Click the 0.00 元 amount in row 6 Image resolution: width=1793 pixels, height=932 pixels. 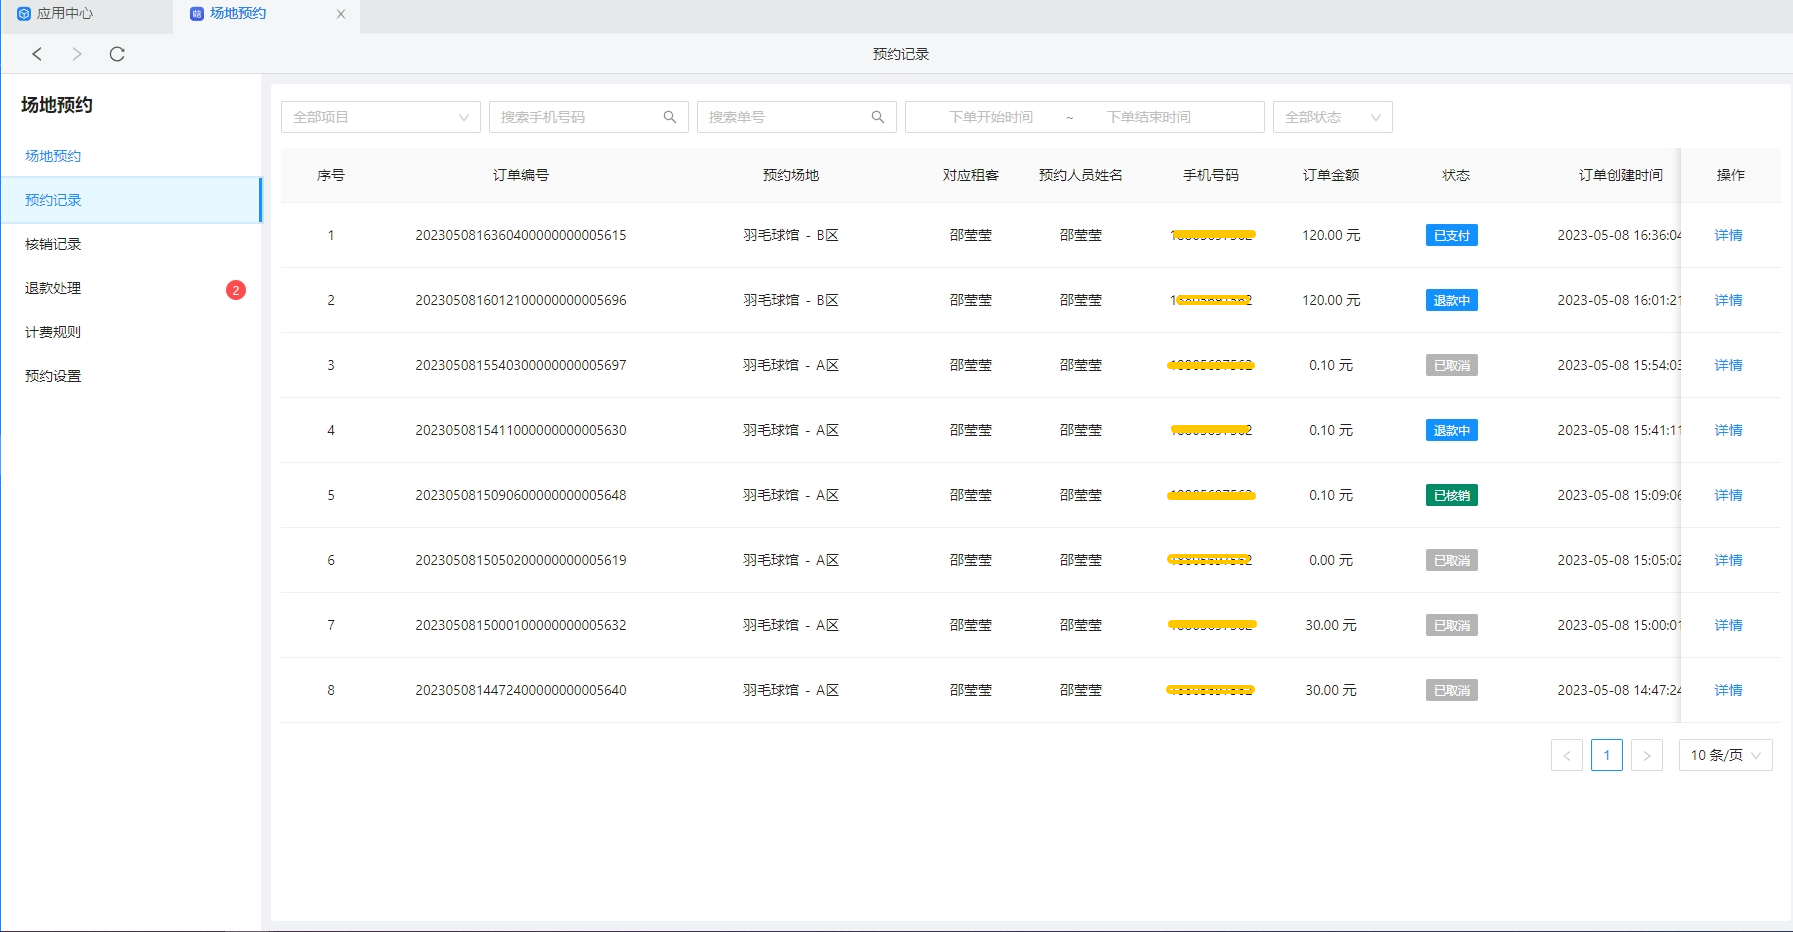pyautogui.click(x=1331, y=560)
